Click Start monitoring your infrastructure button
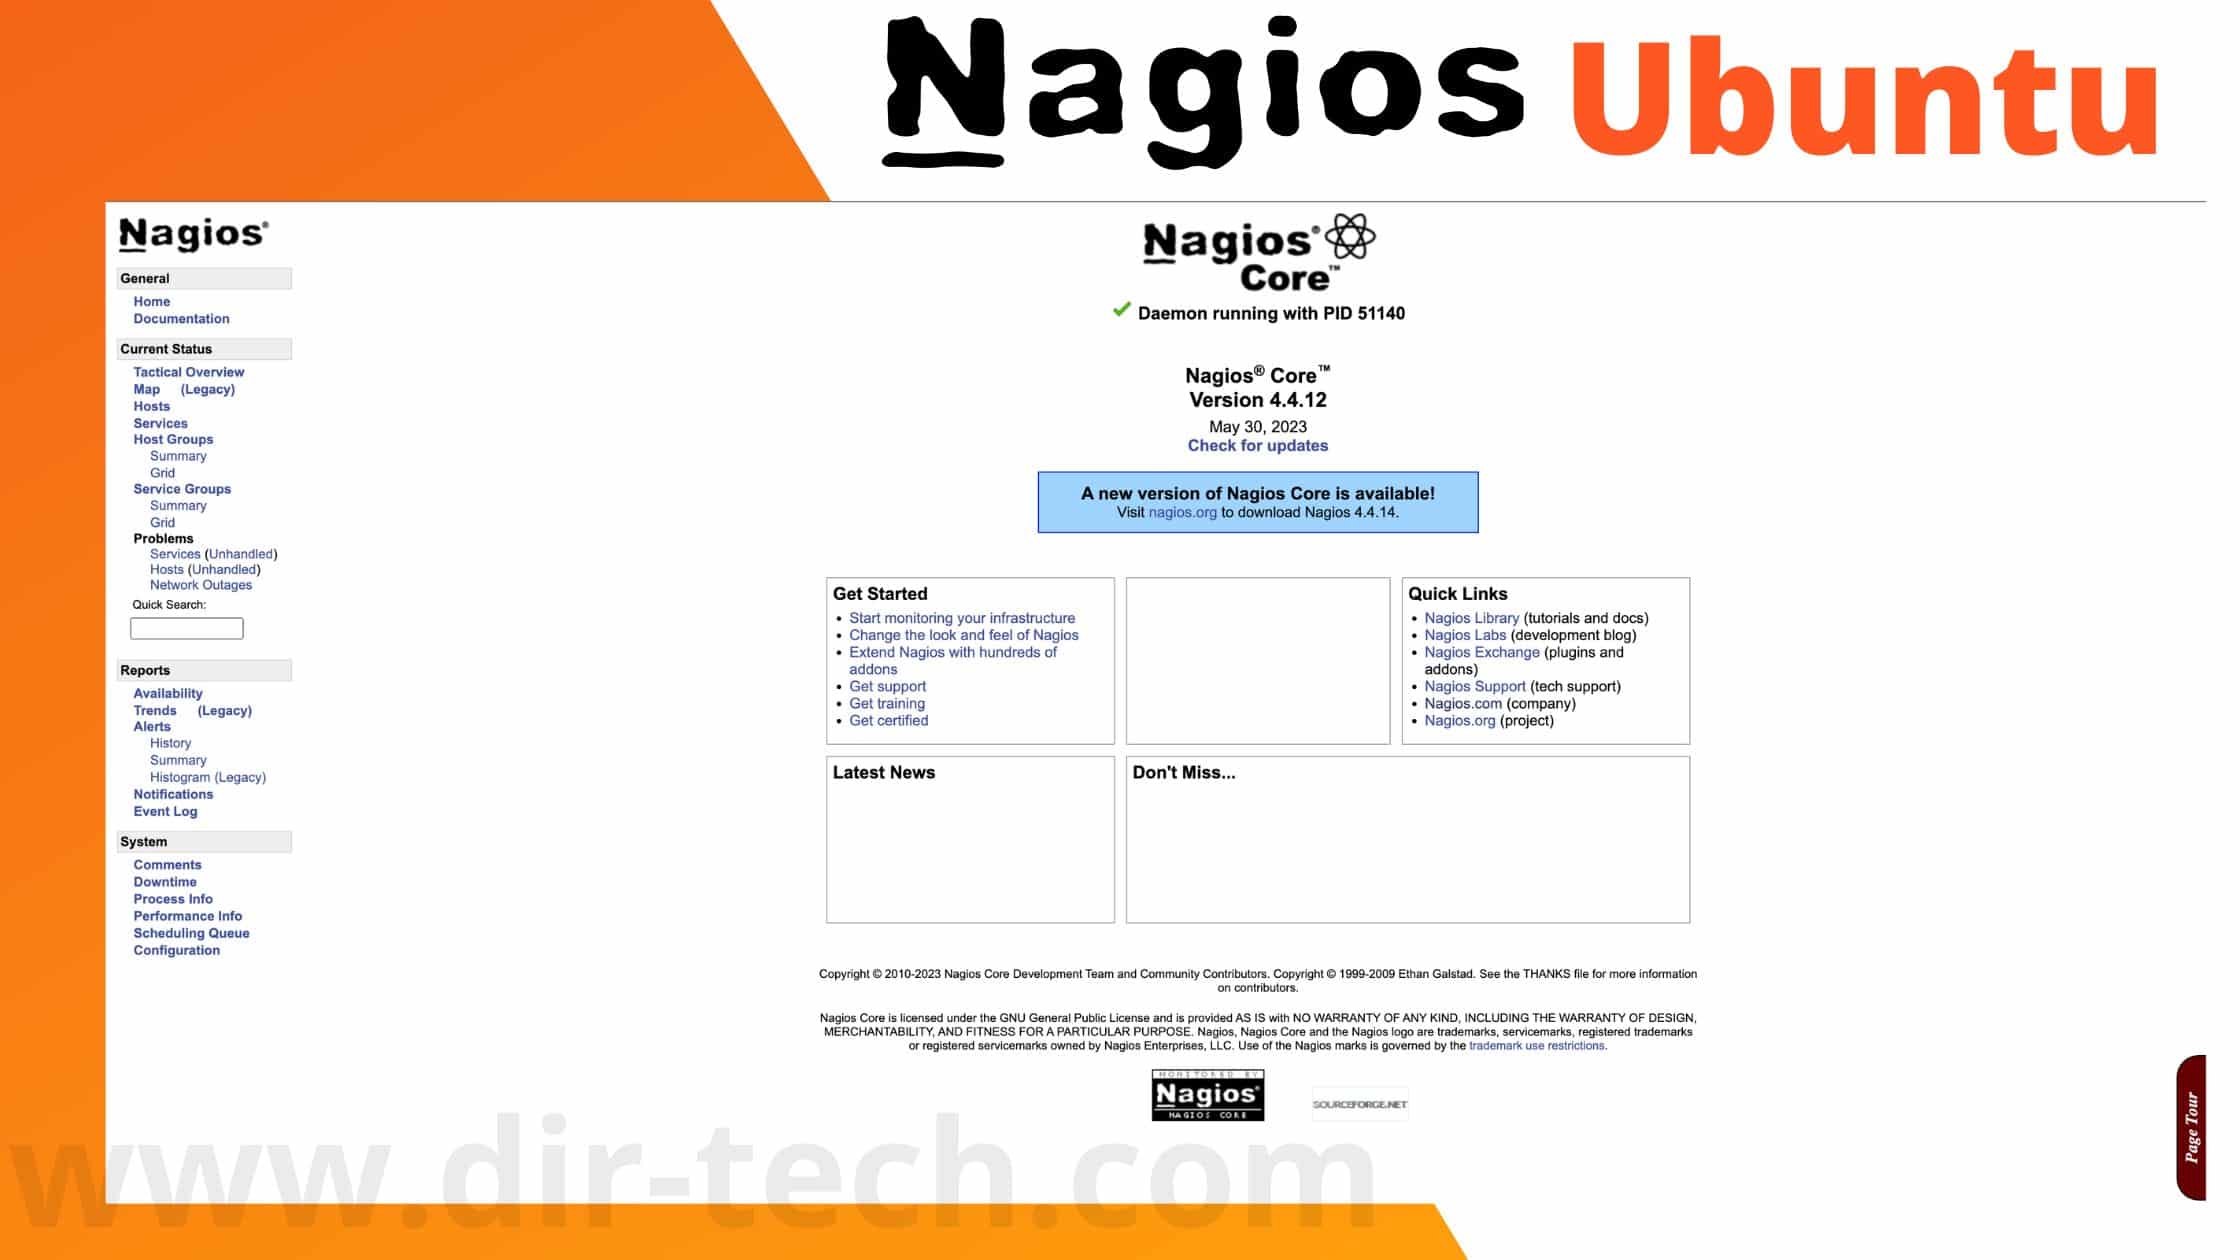This screenshot has width=2240, height=1260. (962, 617)
